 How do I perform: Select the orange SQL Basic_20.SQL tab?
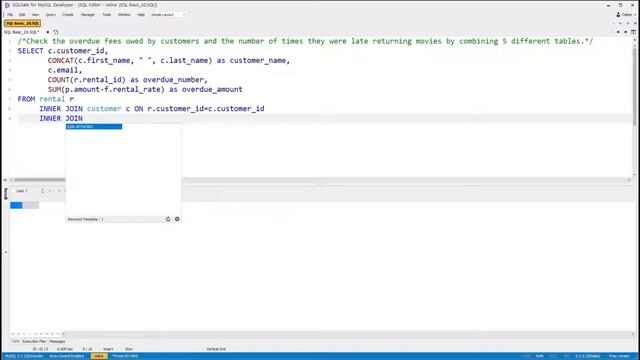click(x=22, y=23)
